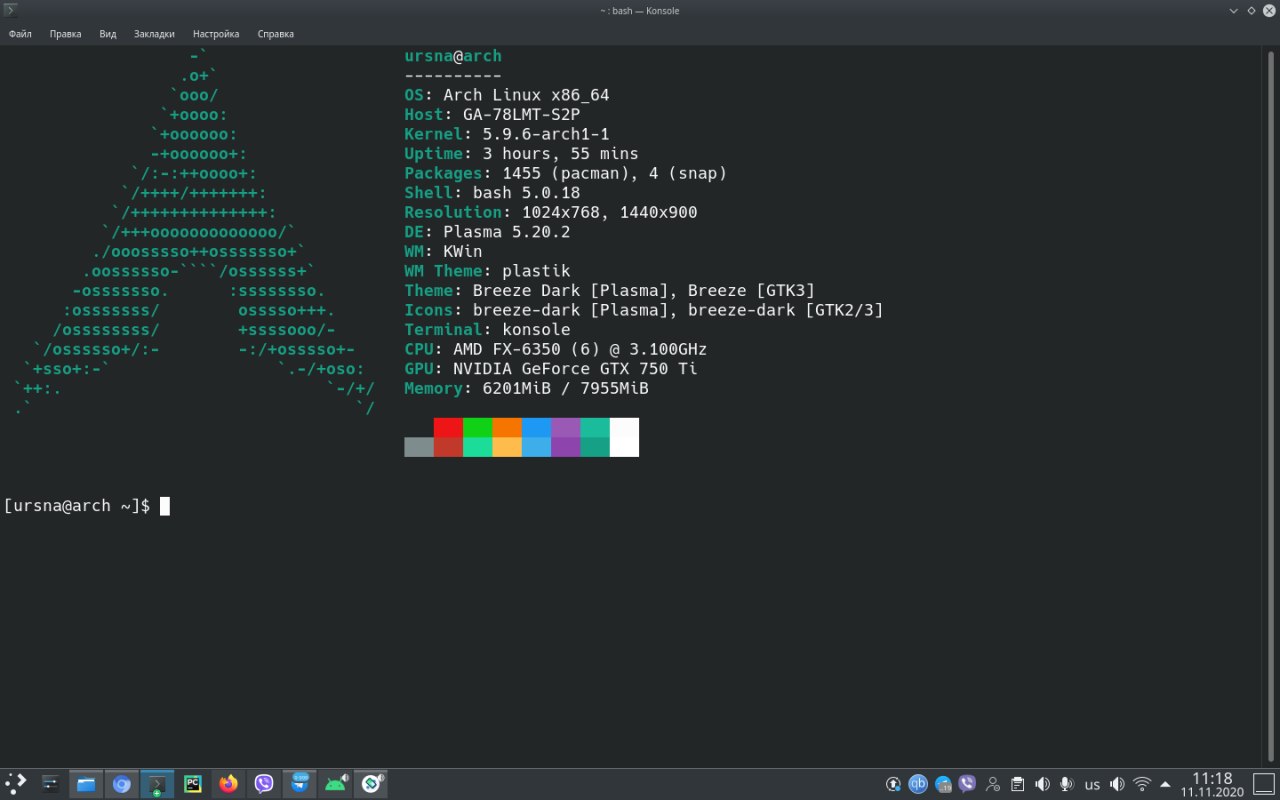
Task: Switch to the Chromium browser taskbar entry
Action: click(x=122, y=784)
